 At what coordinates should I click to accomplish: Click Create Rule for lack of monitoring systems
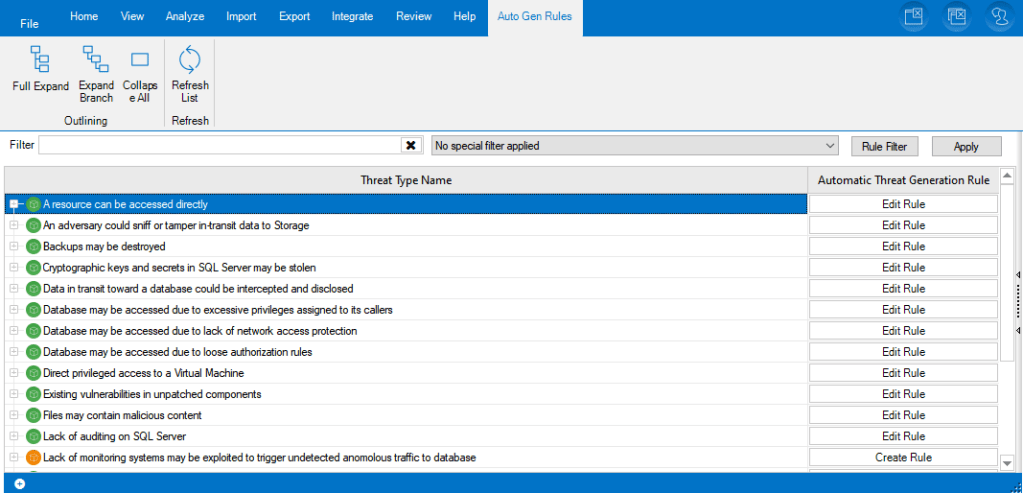coord(903,457)
